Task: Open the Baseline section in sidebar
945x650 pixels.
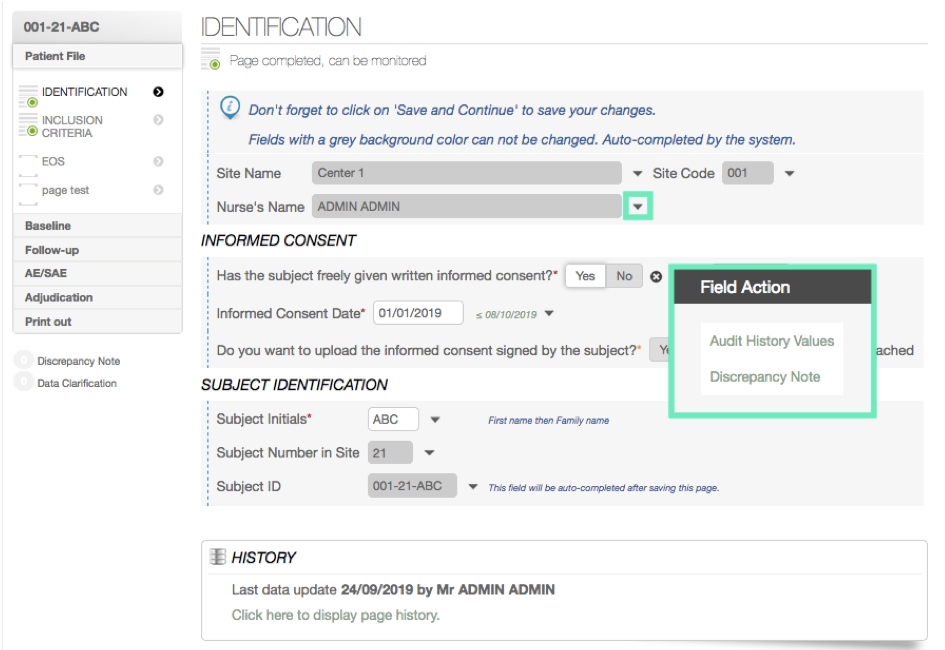Action: tap(48, 226)
